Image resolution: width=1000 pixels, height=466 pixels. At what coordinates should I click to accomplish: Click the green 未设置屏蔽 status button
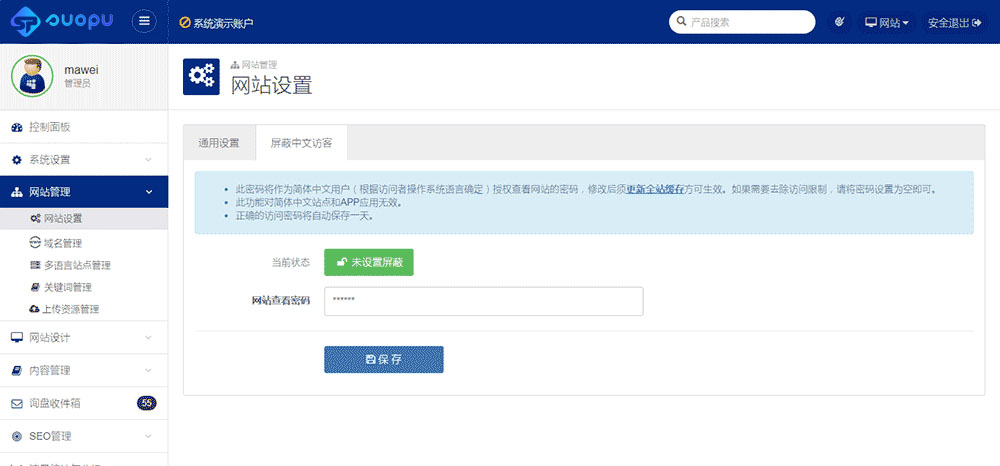coord(369,263)
